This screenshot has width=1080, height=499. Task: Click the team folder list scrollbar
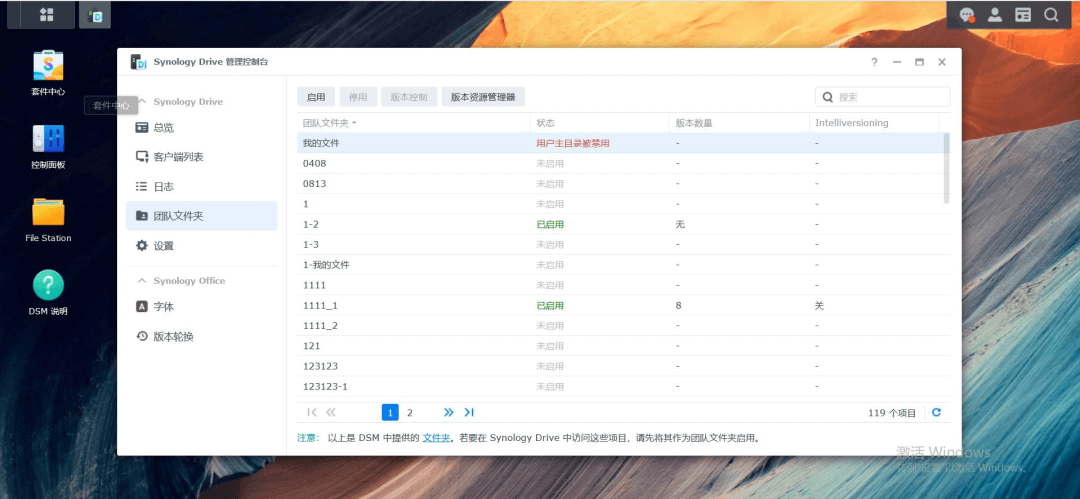click(x=946, y=168)
